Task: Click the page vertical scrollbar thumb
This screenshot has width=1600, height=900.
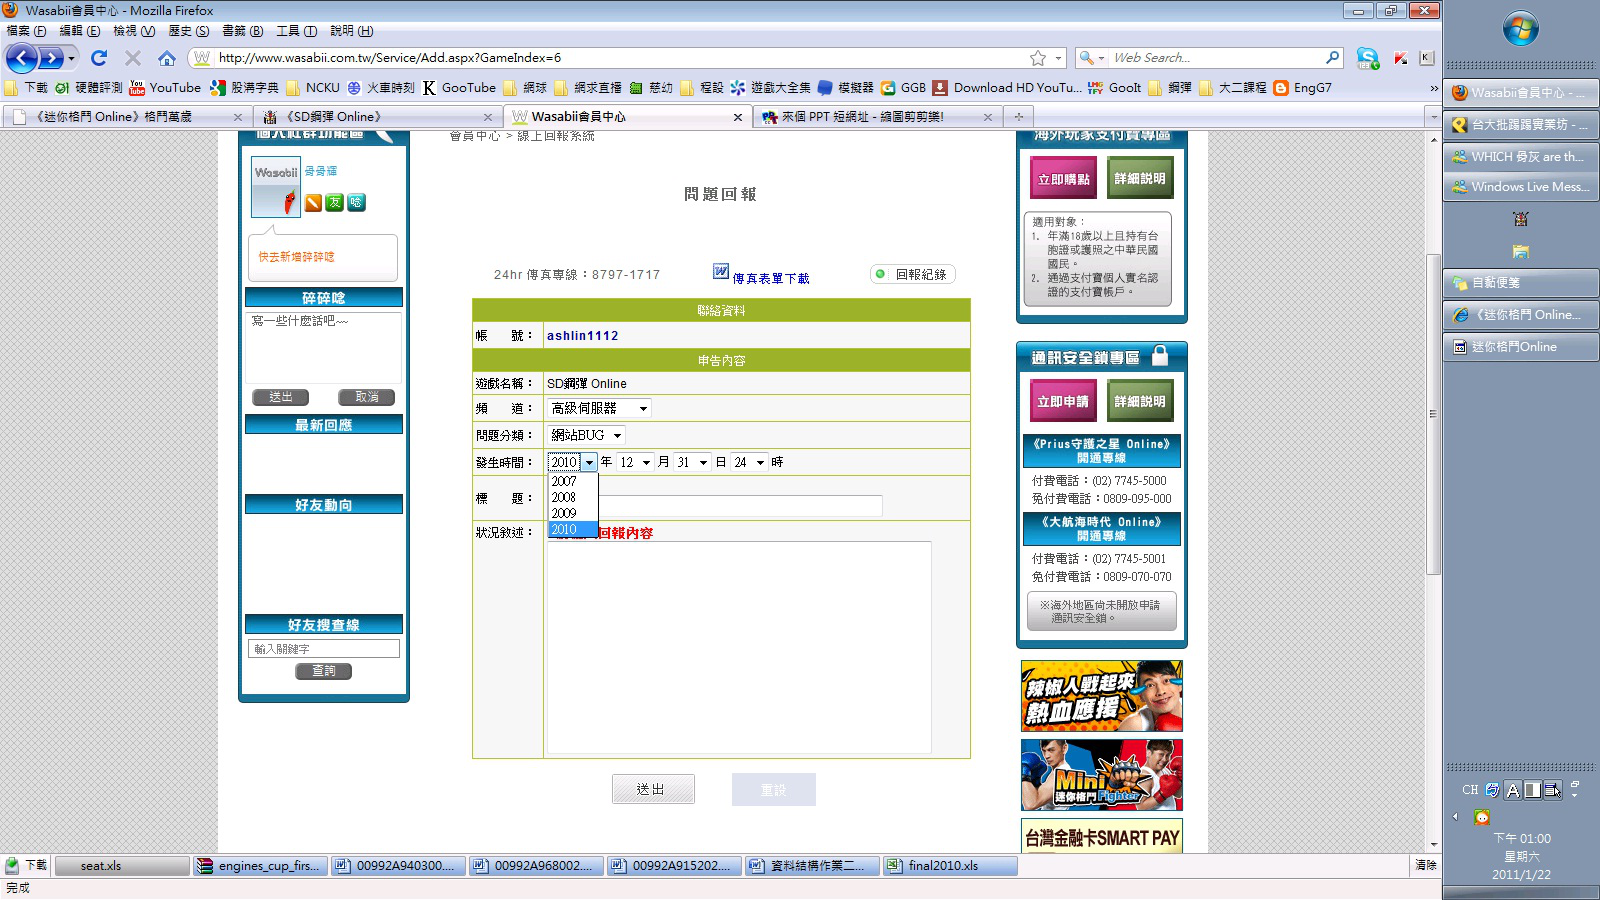Action: pos(1433,414)
